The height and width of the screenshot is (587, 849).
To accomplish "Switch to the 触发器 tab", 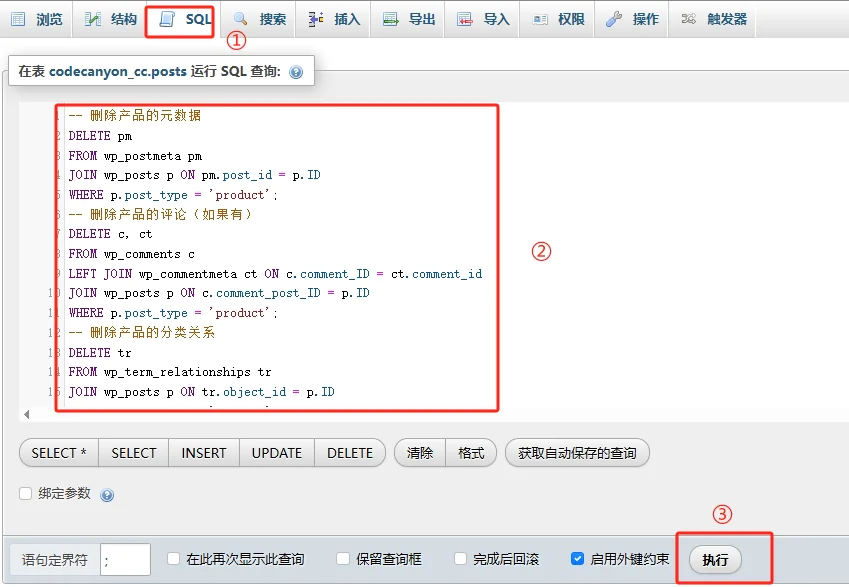I will point(714,19).
